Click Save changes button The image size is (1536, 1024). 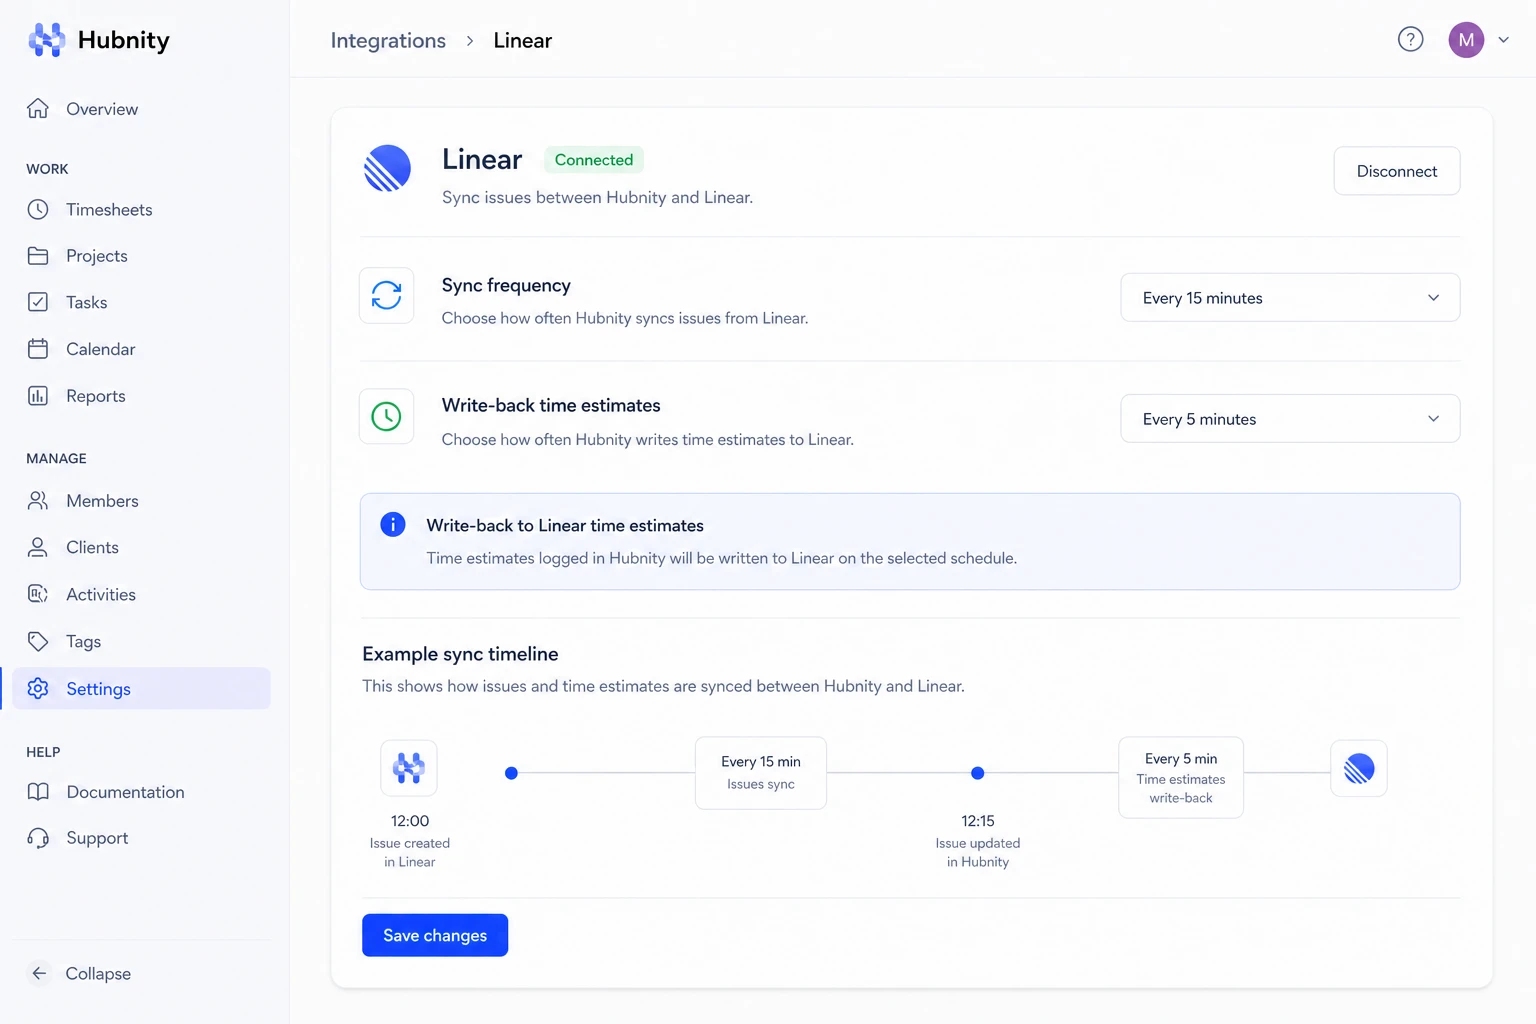tap(435, 935)
